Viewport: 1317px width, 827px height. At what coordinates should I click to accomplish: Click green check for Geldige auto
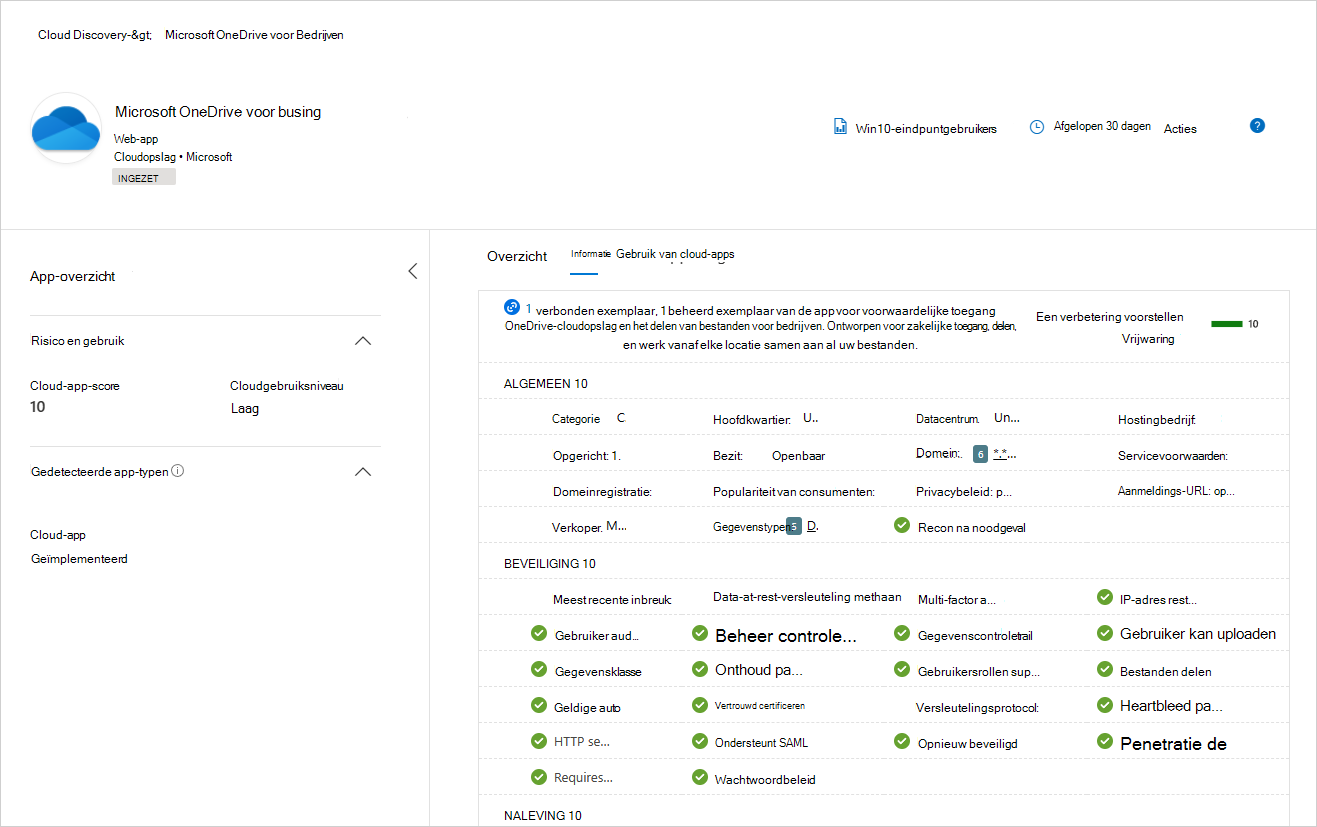pos(539,705)
